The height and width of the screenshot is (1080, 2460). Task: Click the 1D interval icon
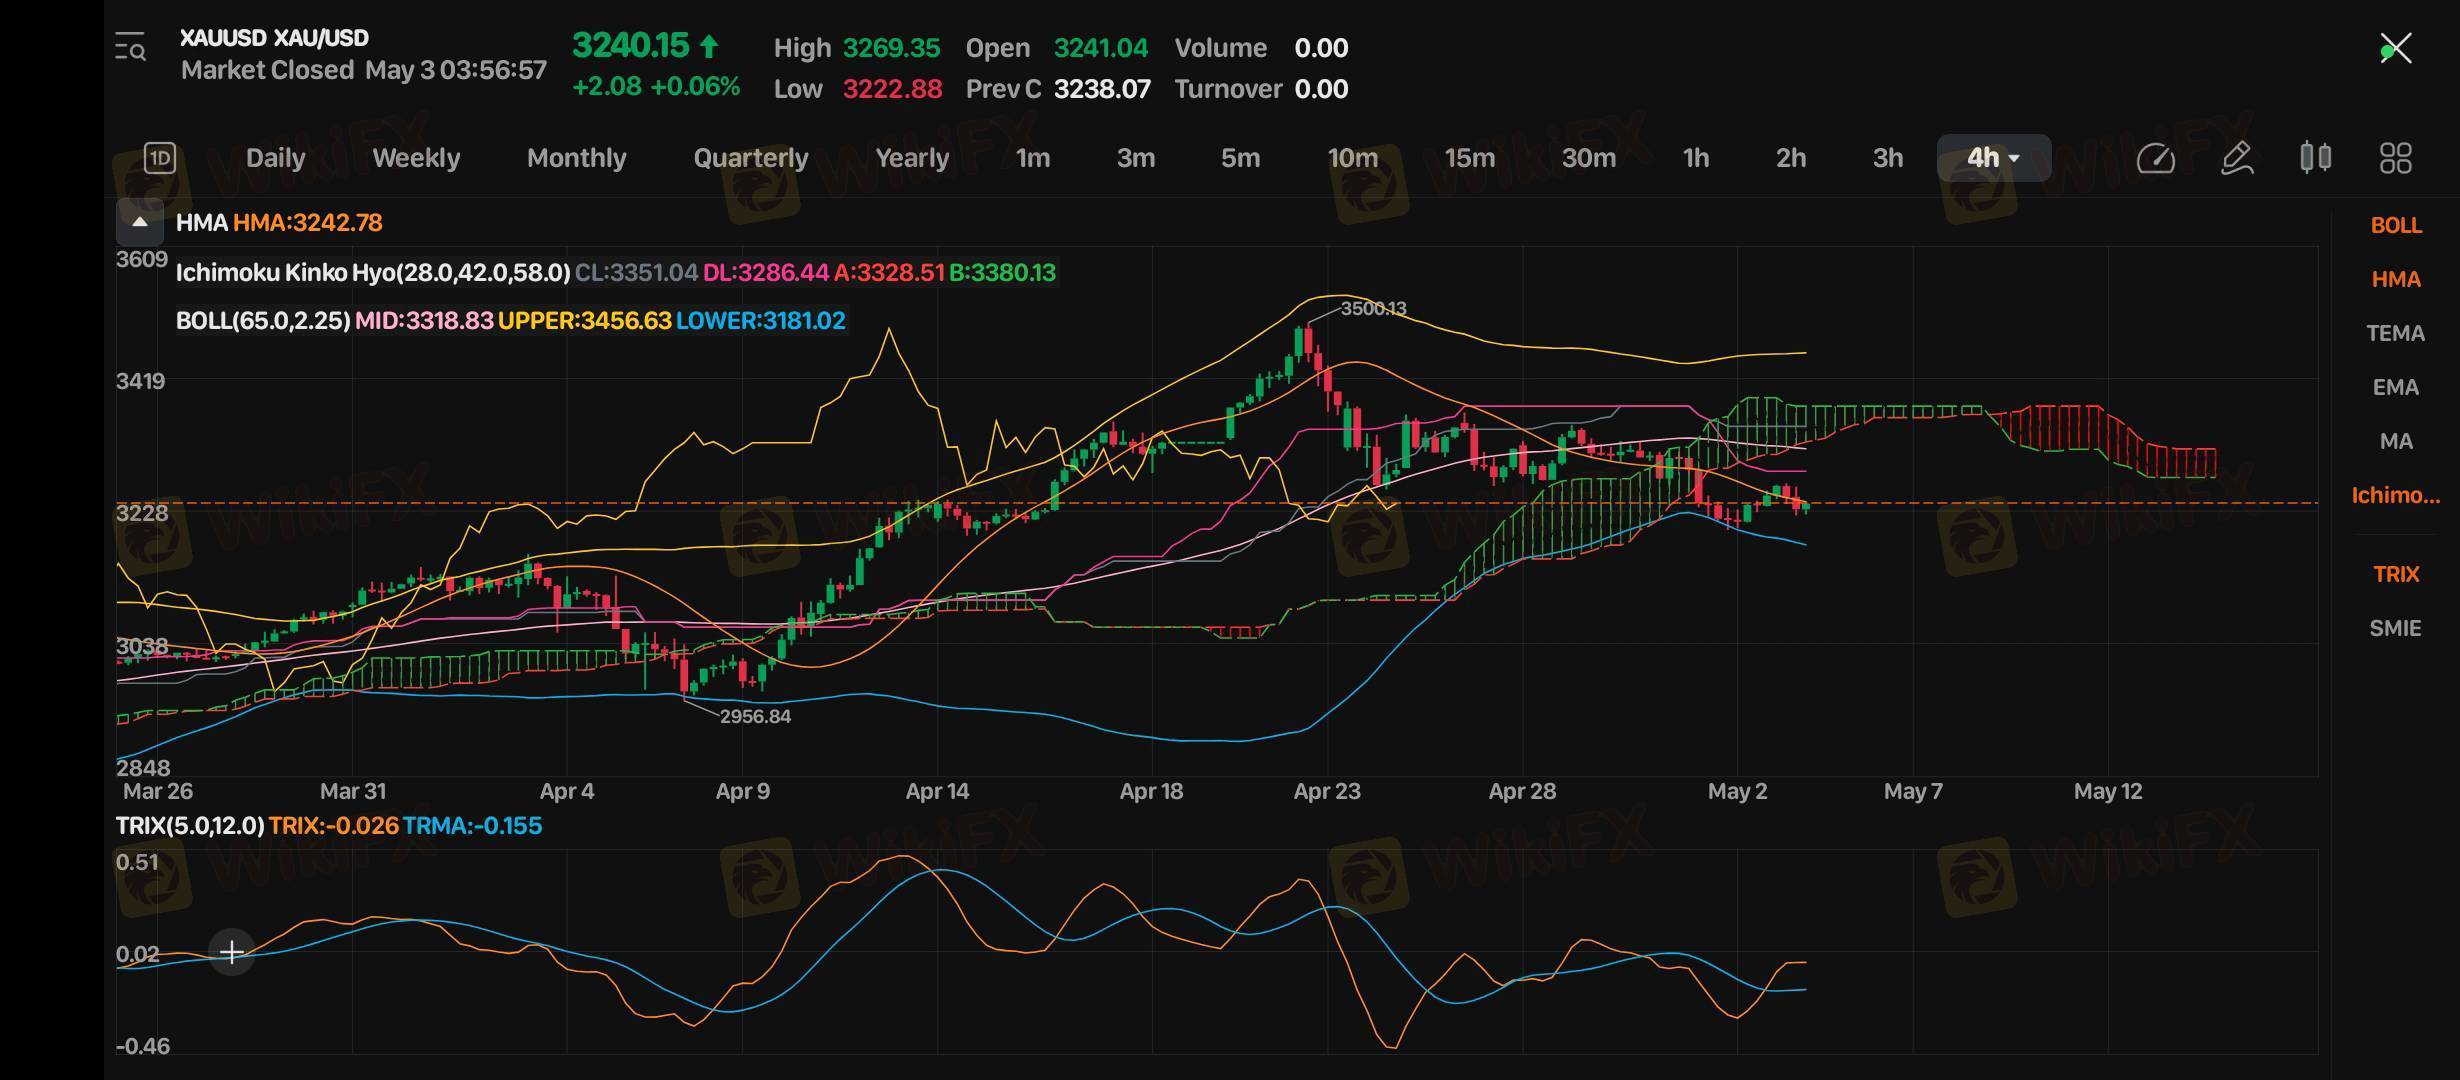tap(160, 158)
